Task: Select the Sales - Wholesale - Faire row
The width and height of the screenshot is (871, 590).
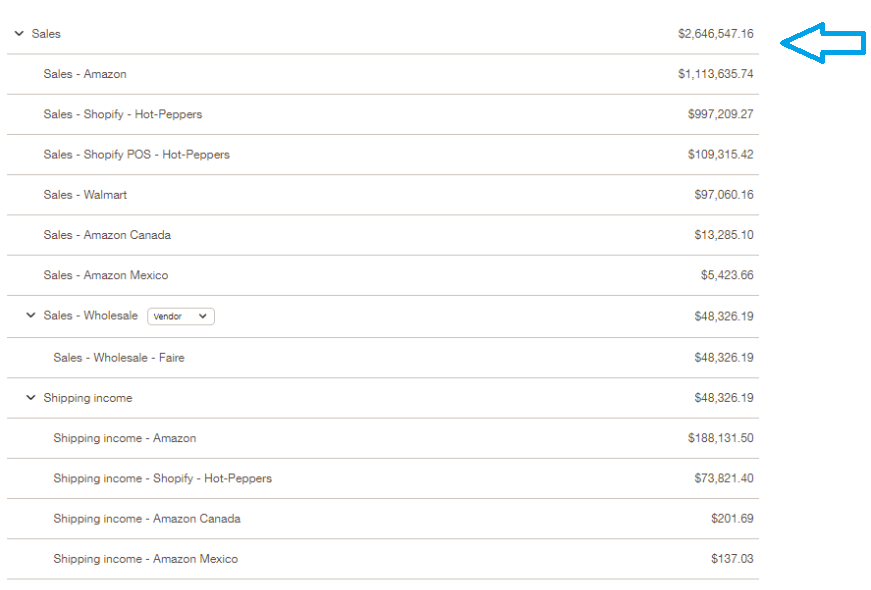Action: pyautogui.click(x=119, y=357)
